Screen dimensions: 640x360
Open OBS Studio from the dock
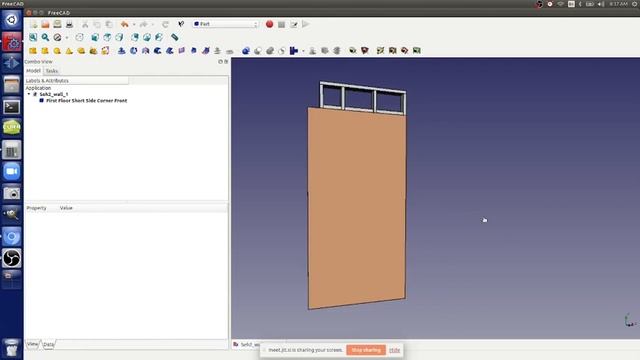click(11, 258)
